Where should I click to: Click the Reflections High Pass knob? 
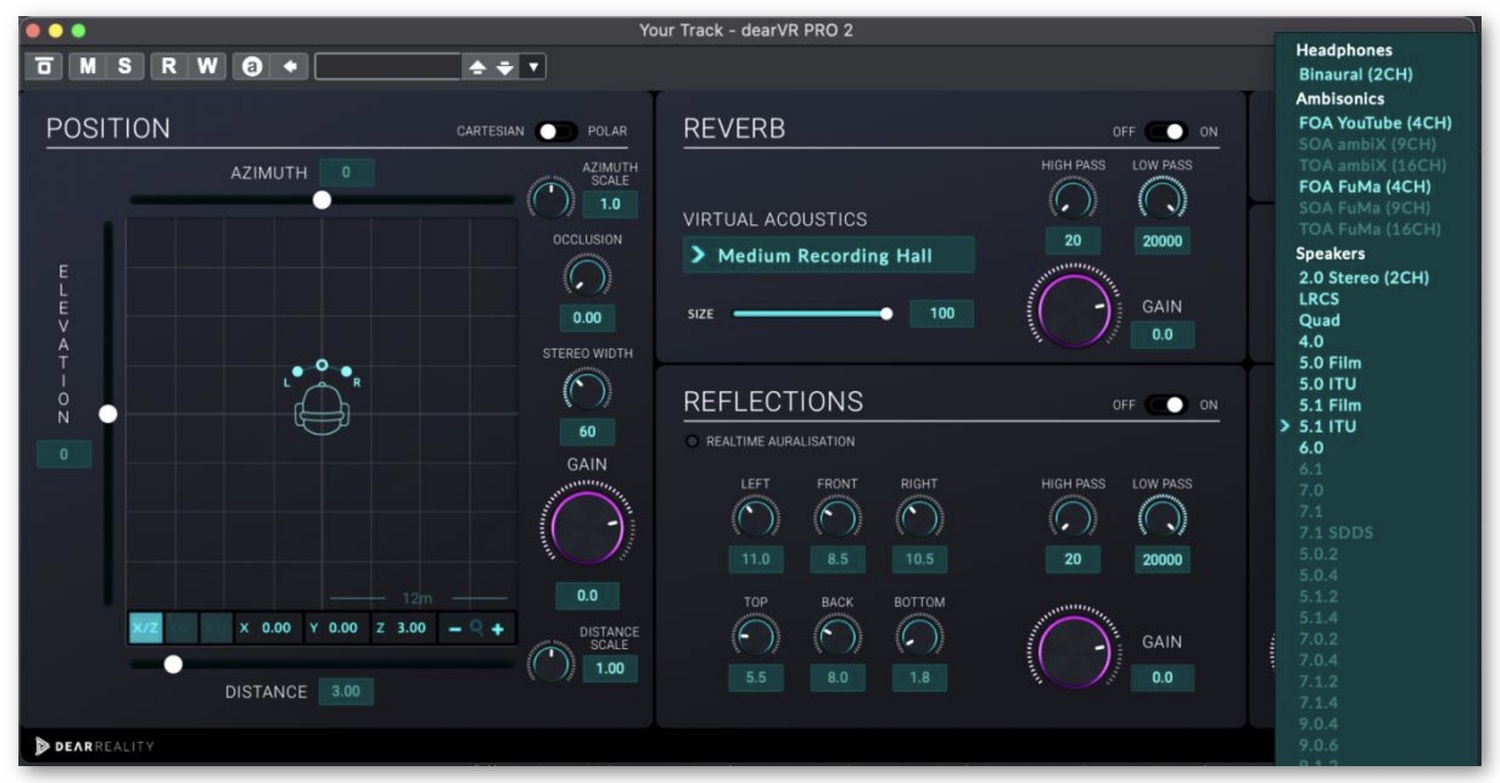[x=1073, y=518]
